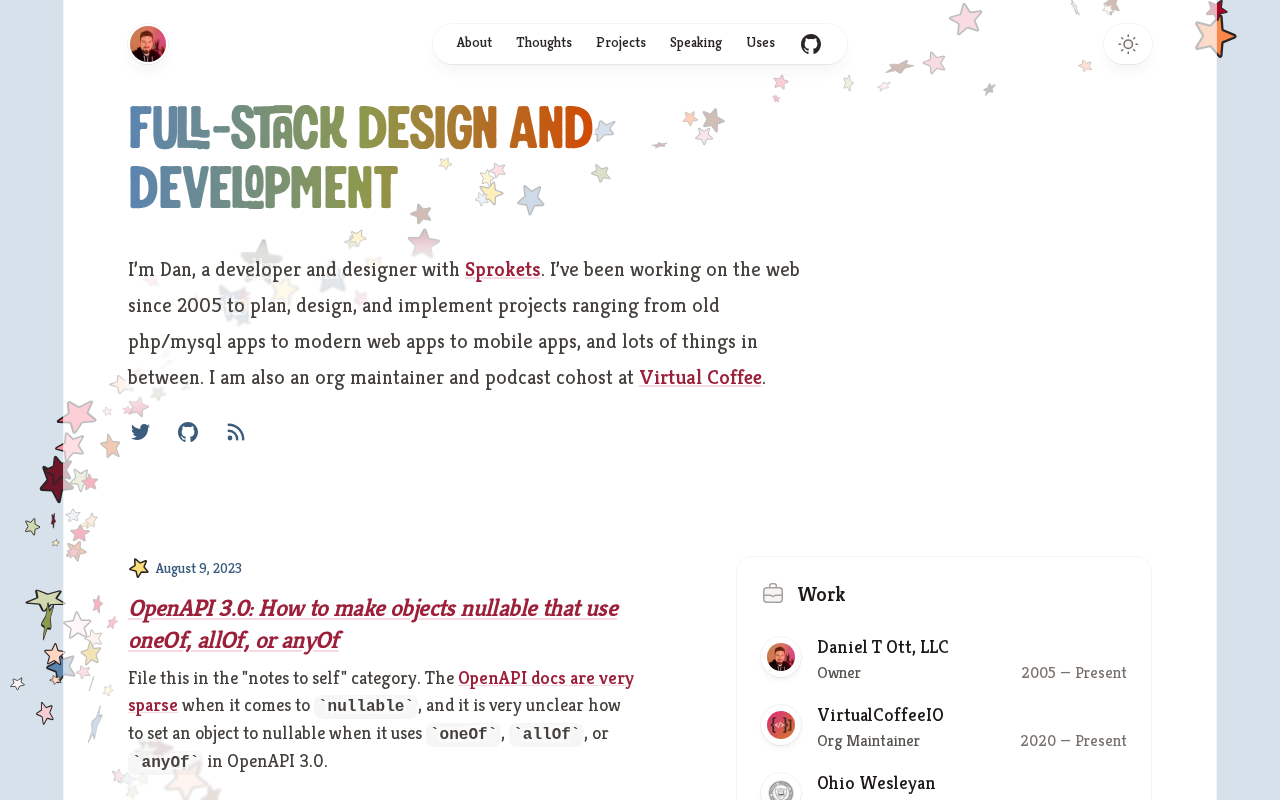1280x800 pixels.
Task: Toggle the light/dark theme sun button
Action: (x=1128, y=44)
